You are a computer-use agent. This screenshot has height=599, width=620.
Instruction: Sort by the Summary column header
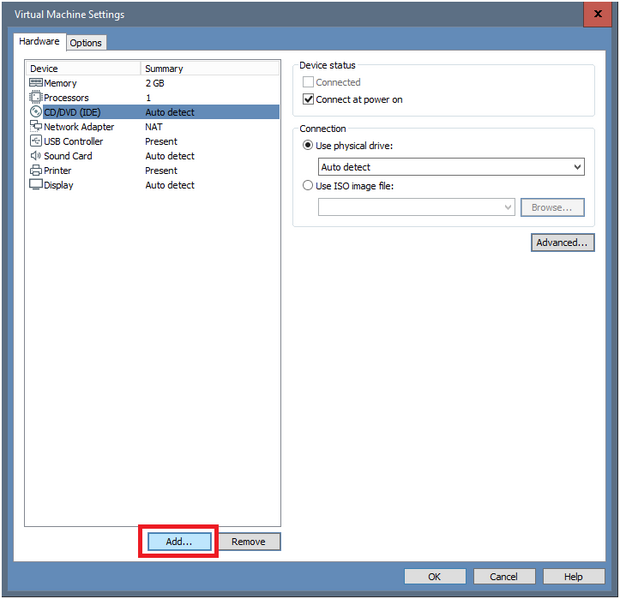(210, 69)
